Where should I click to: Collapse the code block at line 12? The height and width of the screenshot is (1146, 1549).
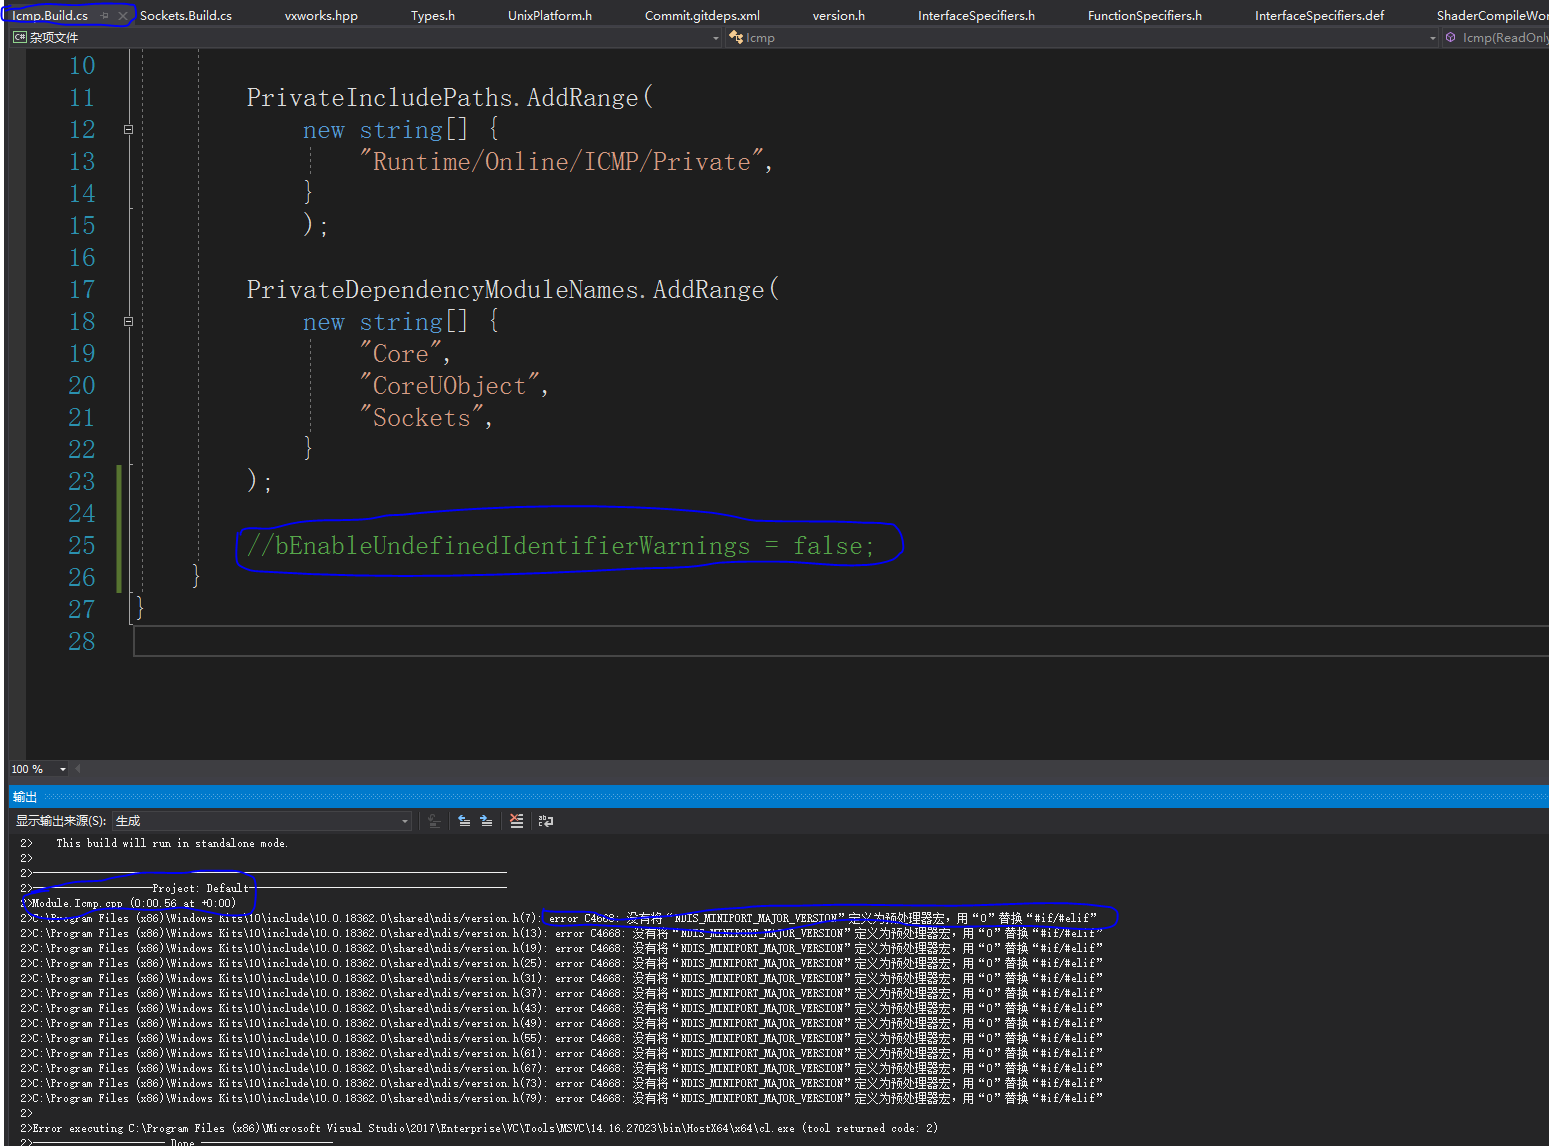pyautogui.click(x=128, y=129)
